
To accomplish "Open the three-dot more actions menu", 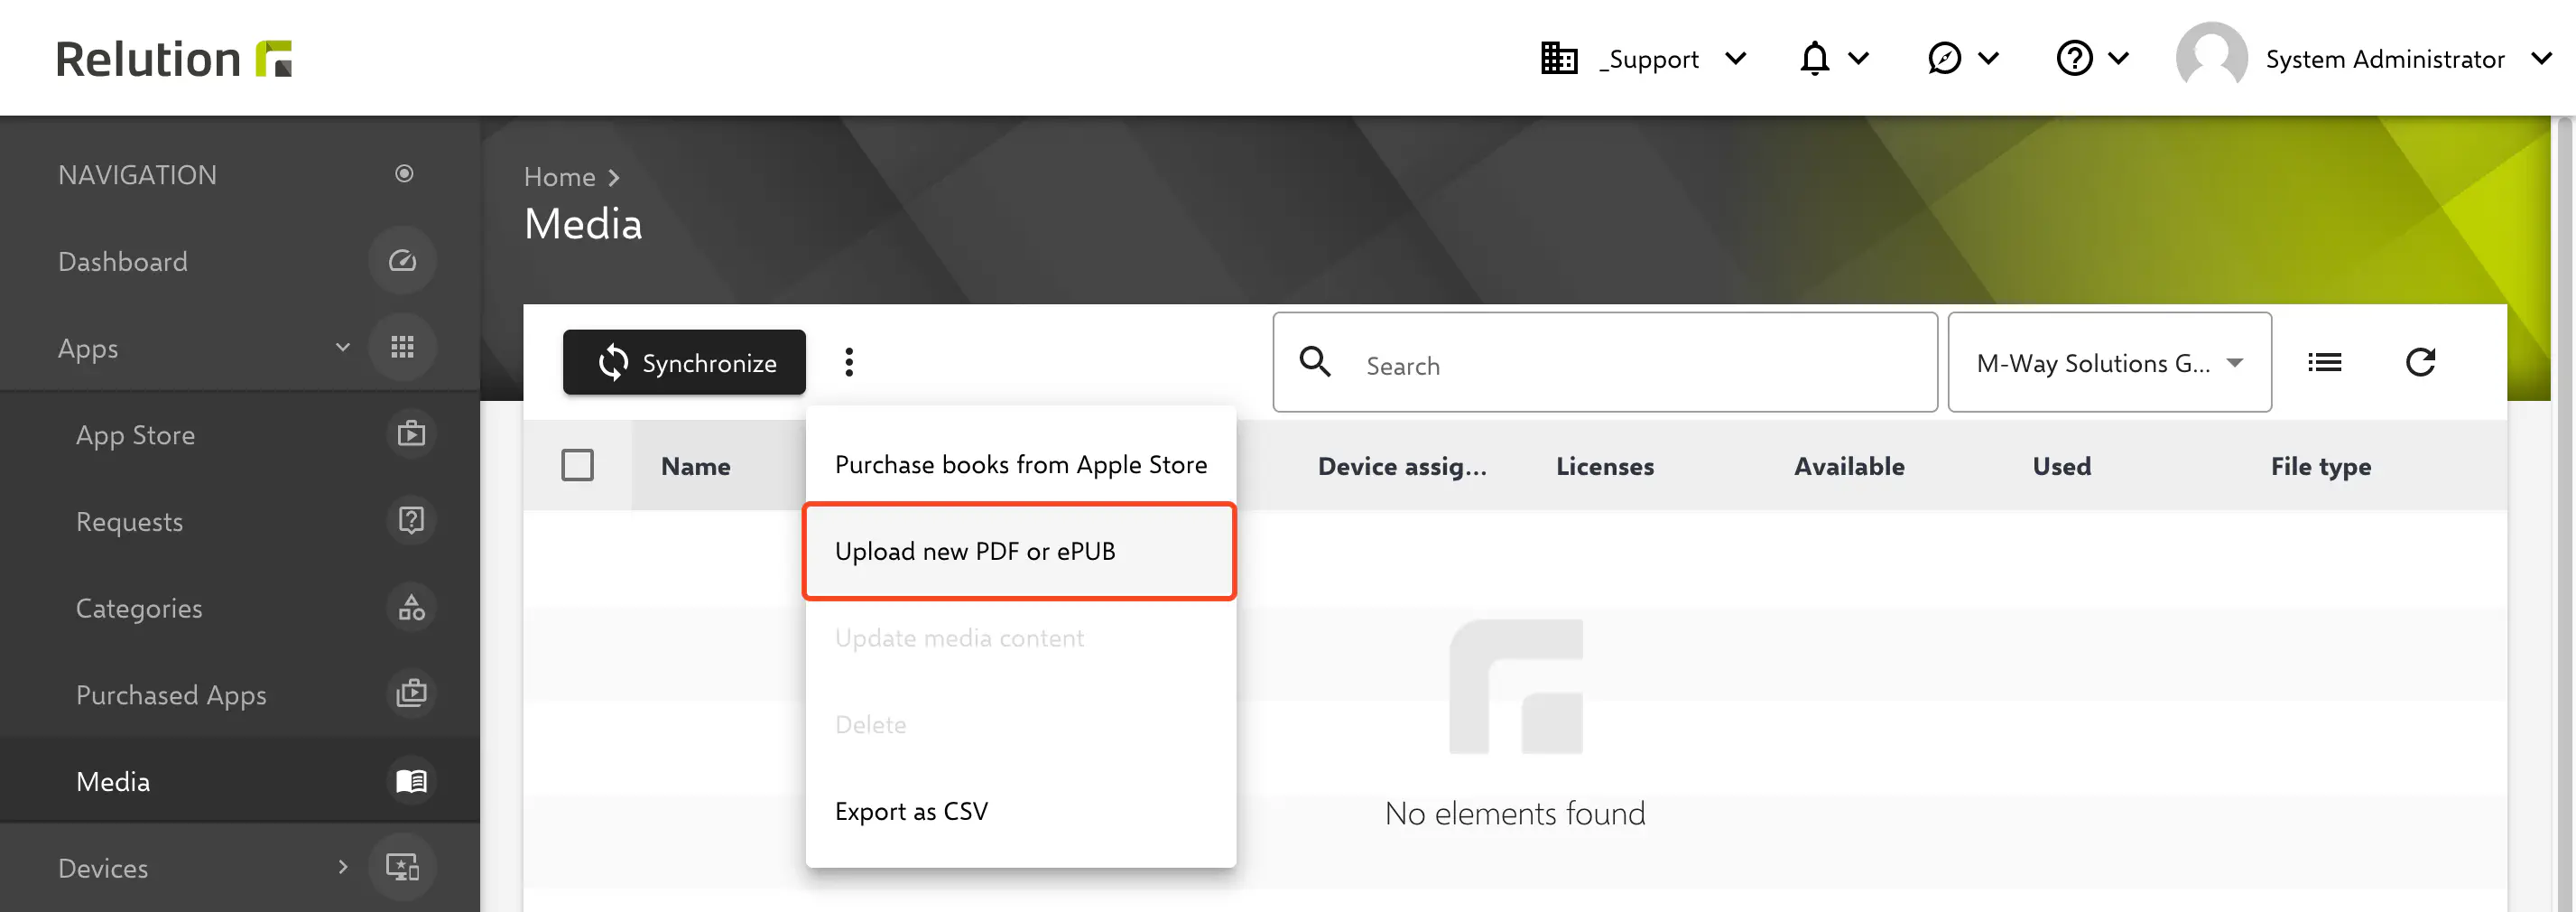I will pyautogui.click(x=849, y=362).
